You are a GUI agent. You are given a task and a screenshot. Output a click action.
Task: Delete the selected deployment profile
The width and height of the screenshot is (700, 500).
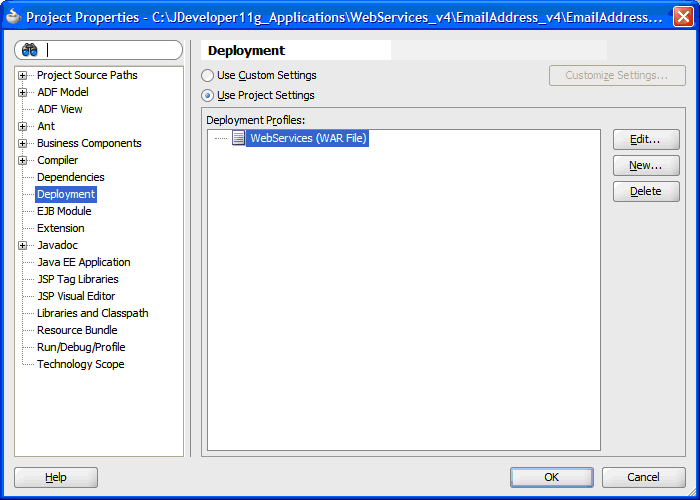point(646,192)
